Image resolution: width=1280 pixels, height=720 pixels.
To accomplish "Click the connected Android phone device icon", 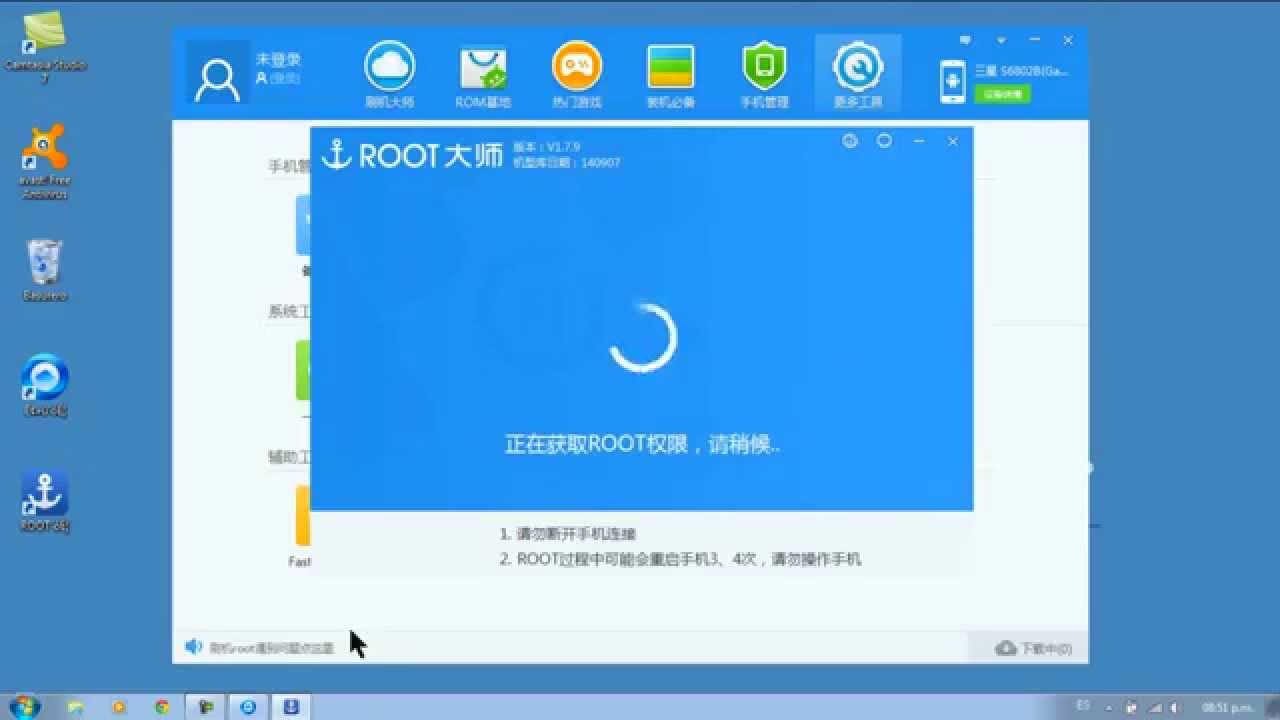I will click(x=952, y=82).
